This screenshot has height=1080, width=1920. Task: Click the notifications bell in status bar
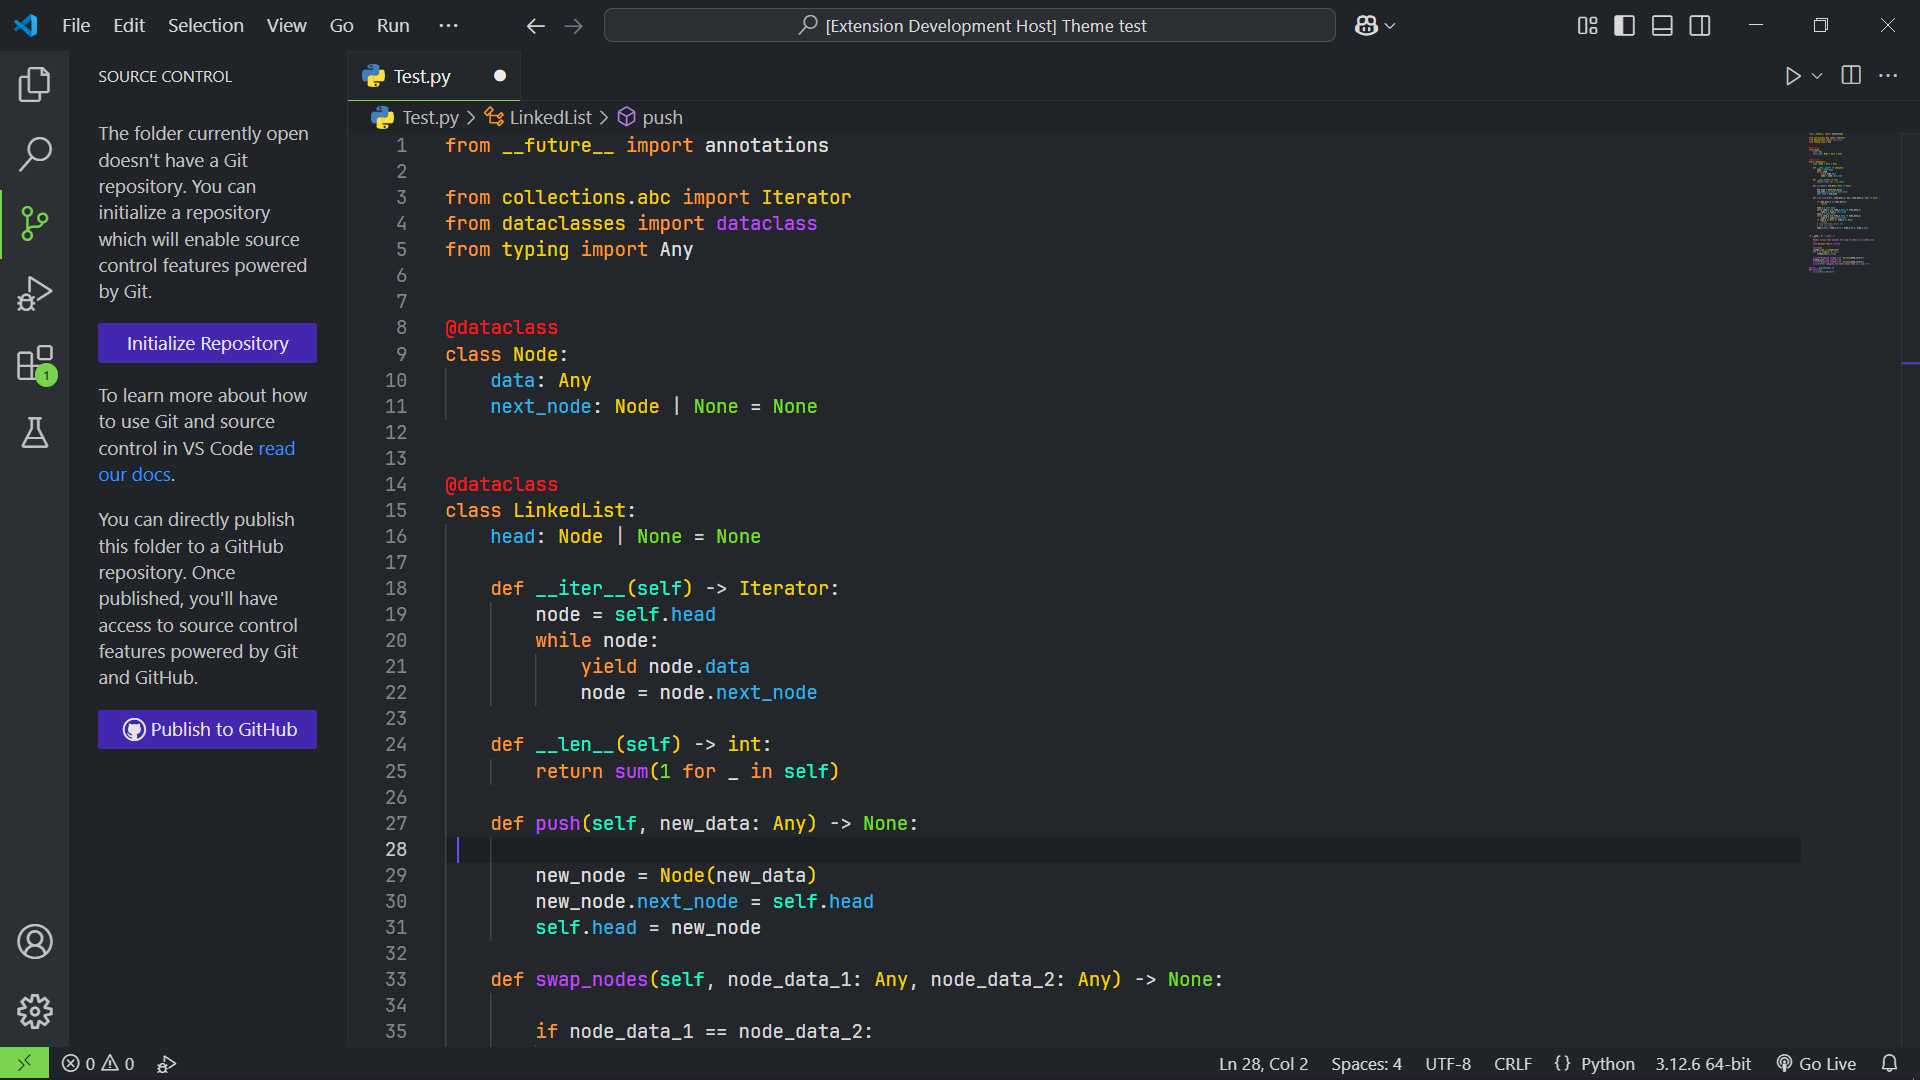tap(1889, 1064)
